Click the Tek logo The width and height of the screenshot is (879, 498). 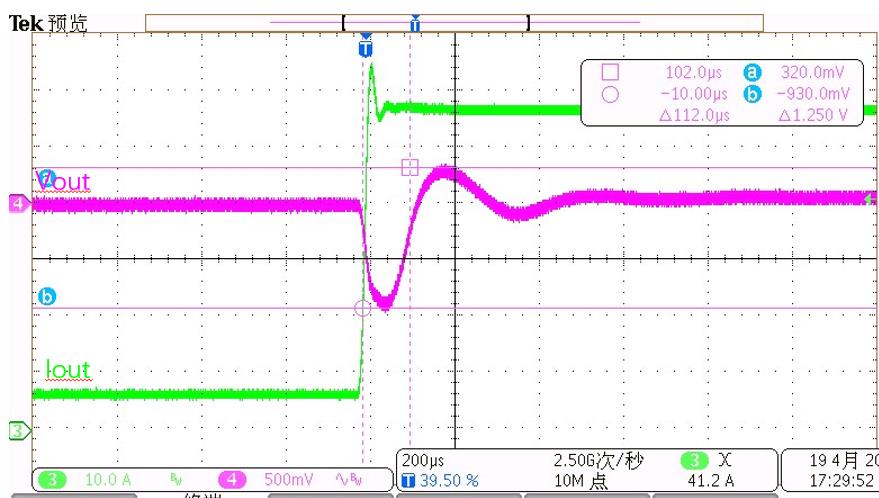pyautogui.click(x=25, y=23)
